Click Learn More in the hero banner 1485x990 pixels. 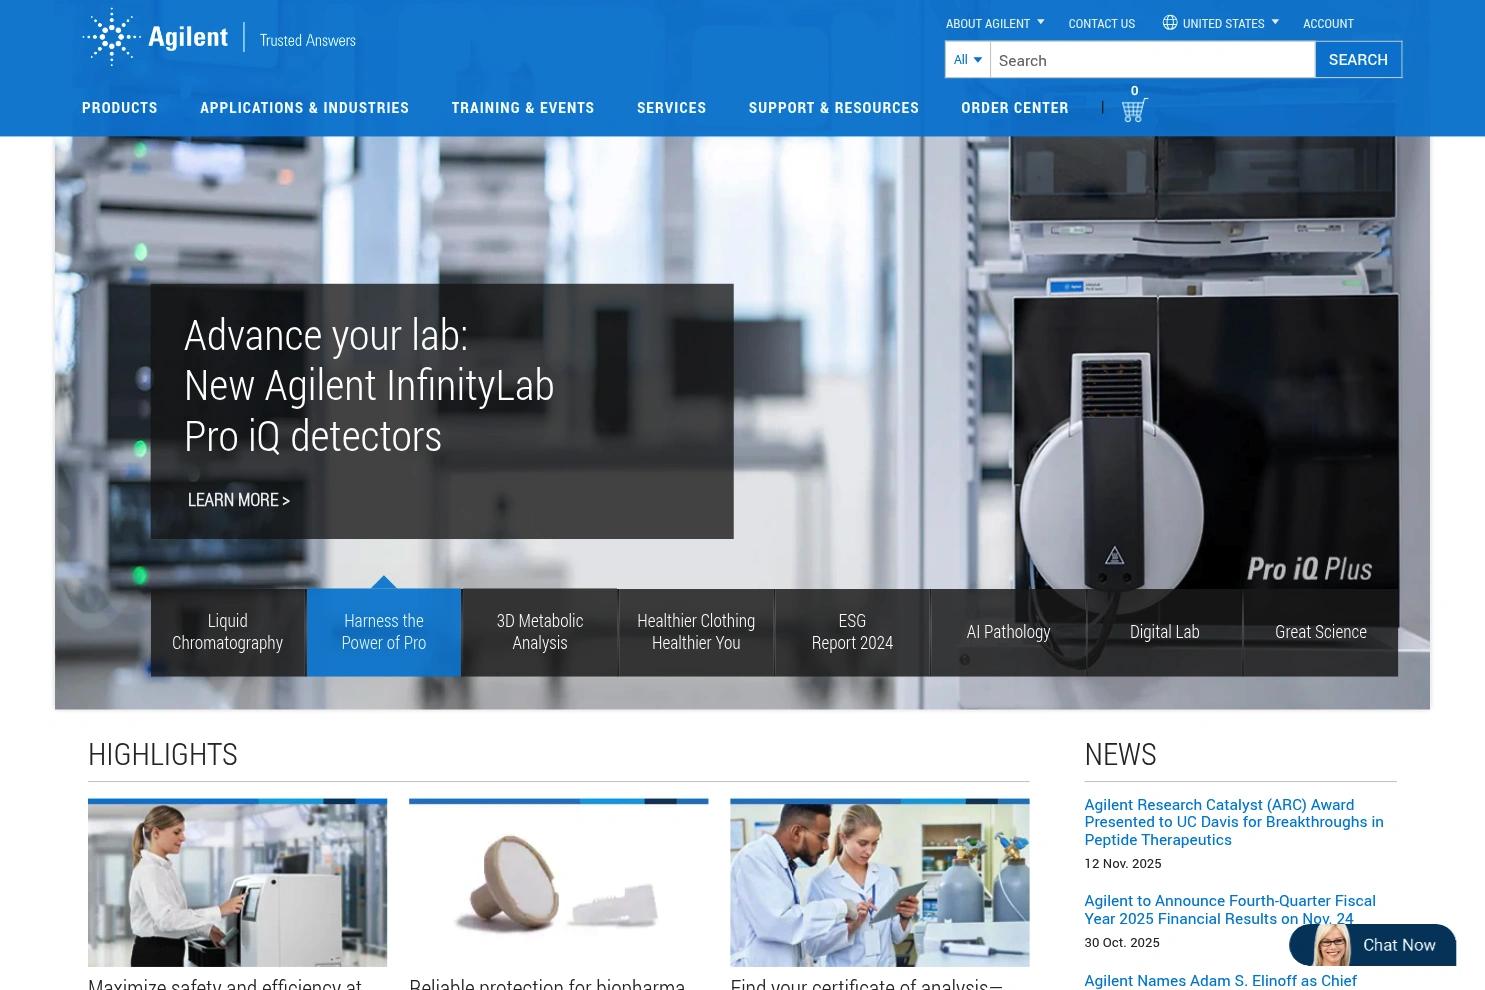pyautogui.click(x=239, y=500)
